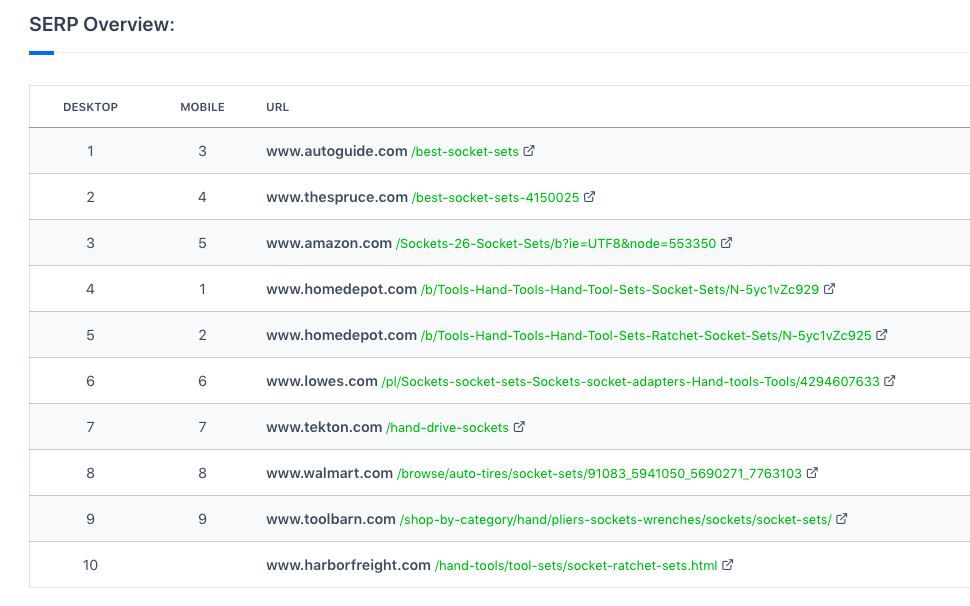Open external link icon for toolbarn.com result
This screenshot has width=970, height=606.
click(x=841, y=519)
